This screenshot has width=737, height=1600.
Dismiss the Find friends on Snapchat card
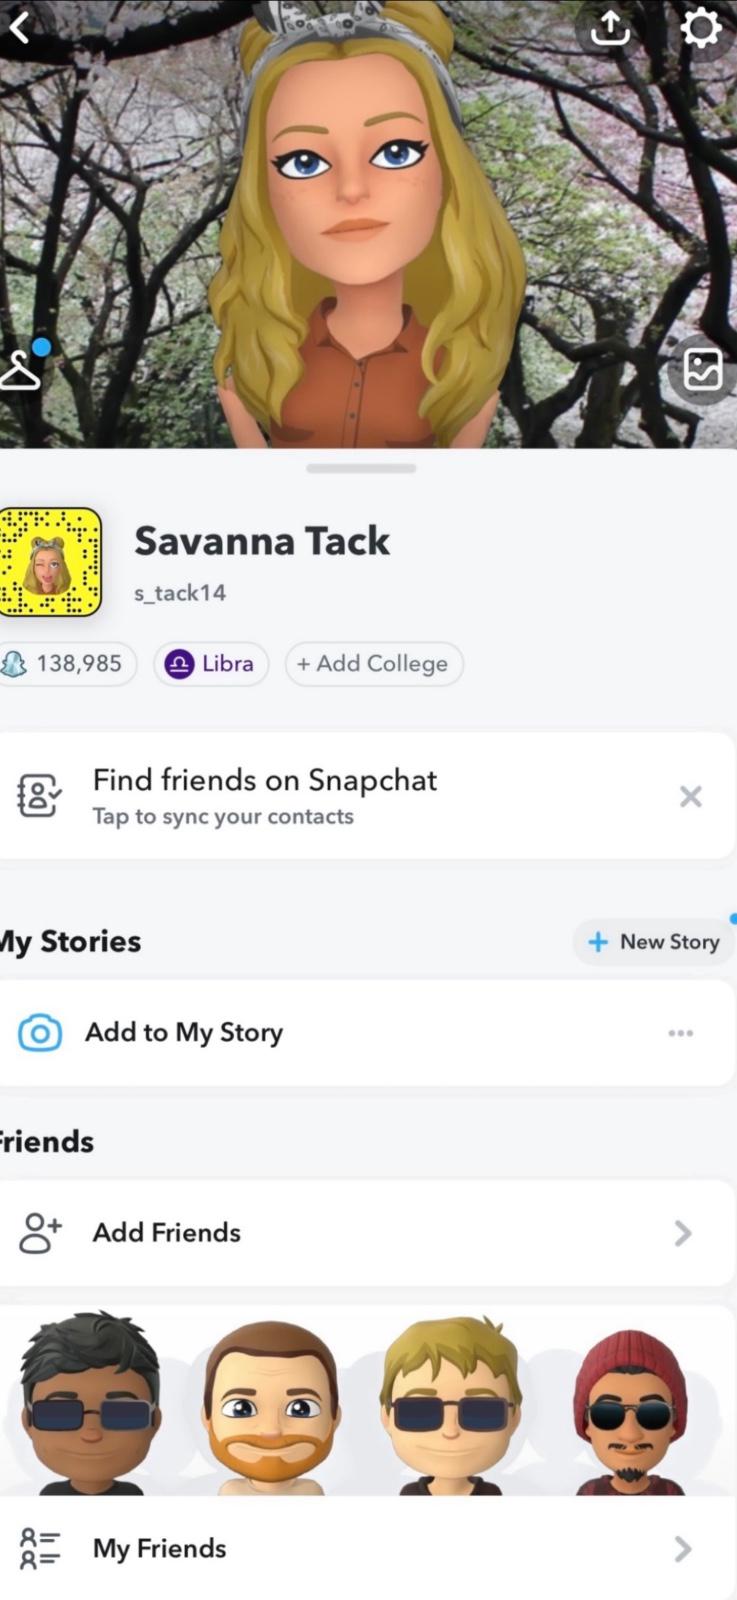click(690, 796)
